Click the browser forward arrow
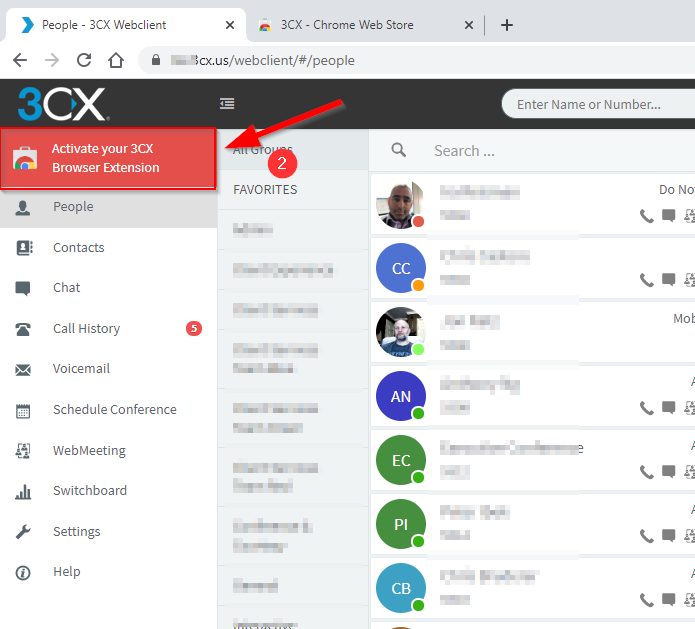 point(52,60)
